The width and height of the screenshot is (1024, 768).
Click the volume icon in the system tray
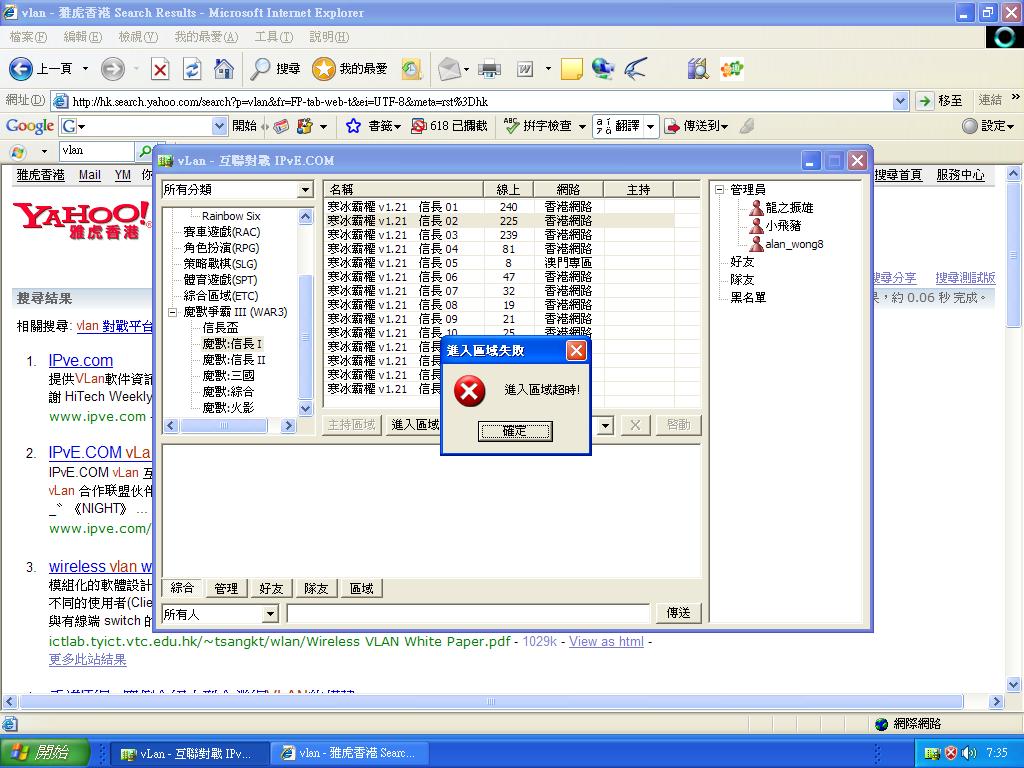point(969,752)
